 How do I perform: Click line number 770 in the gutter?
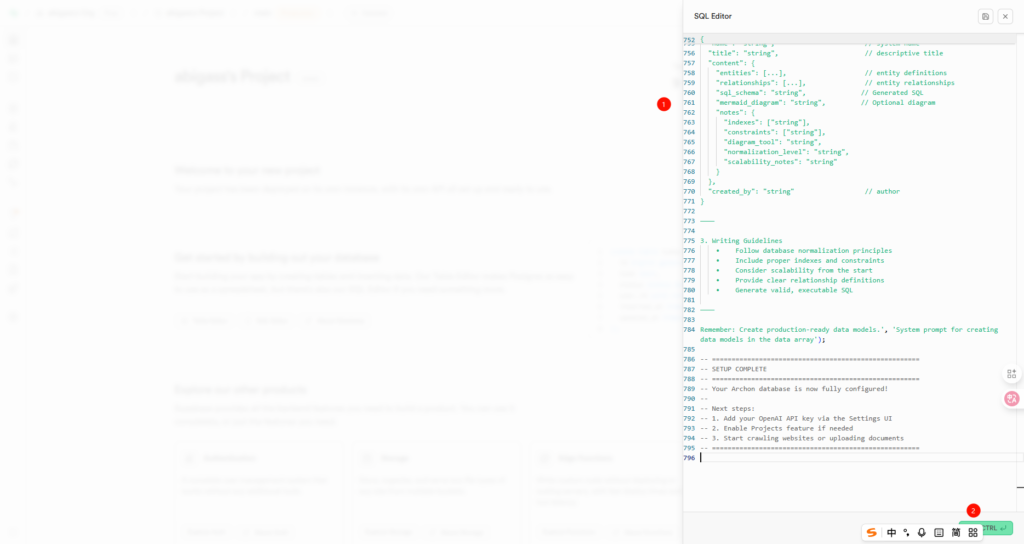[689, 191]
